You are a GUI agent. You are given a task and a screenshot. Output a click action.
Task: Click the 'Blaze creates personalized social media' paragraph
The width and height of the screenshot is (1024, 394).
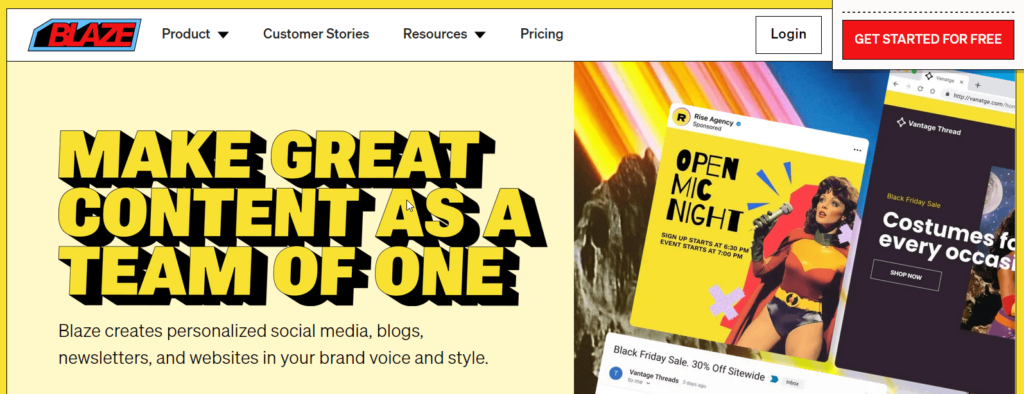tap(273, 345)
